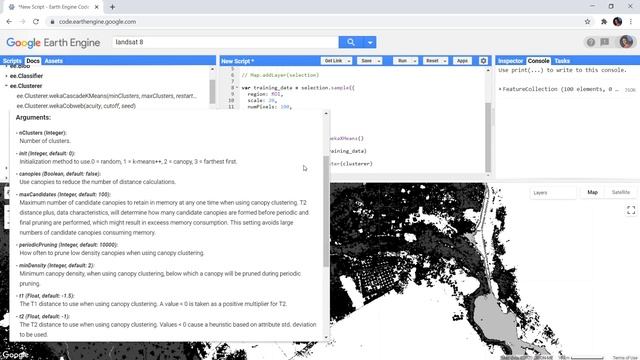Click the code editor vertical scrollbar
Viewport: 640px width, 360px height.
tap(488, 137)
